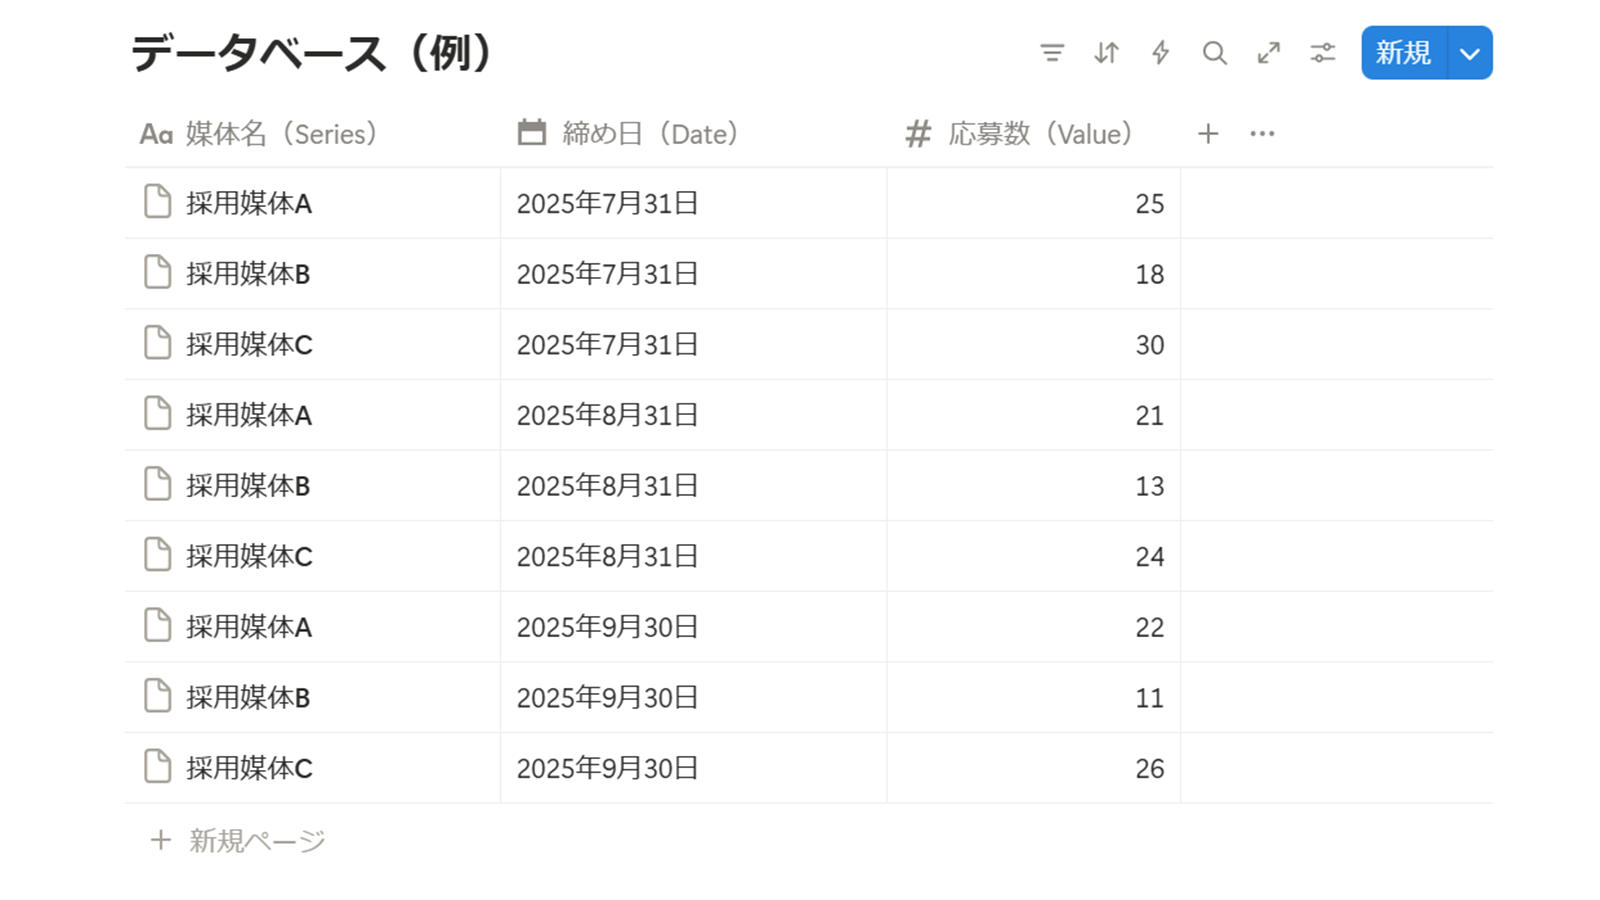Click the search magnifier icon
The image size is (1600, 900).
pyautogui.click(x=1214, y=53)
